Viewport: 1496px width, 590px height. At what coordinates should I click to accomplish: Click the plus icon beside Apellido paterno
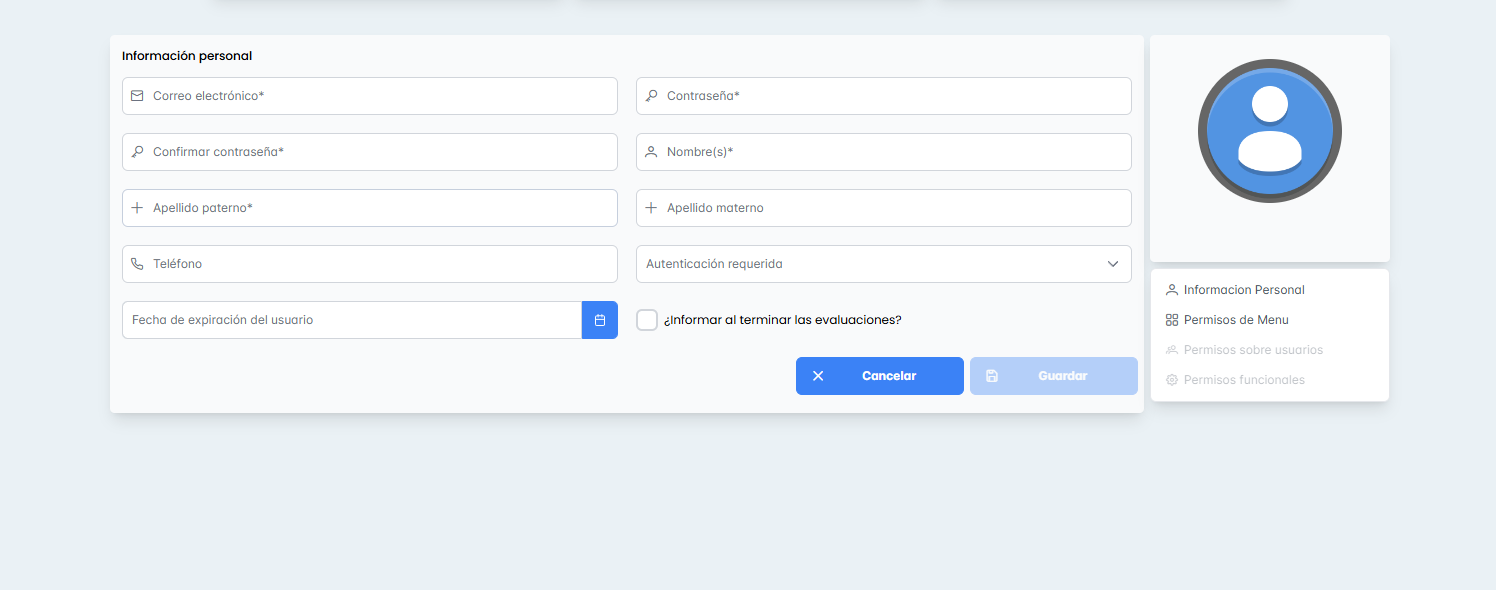(x=137, y=208)
